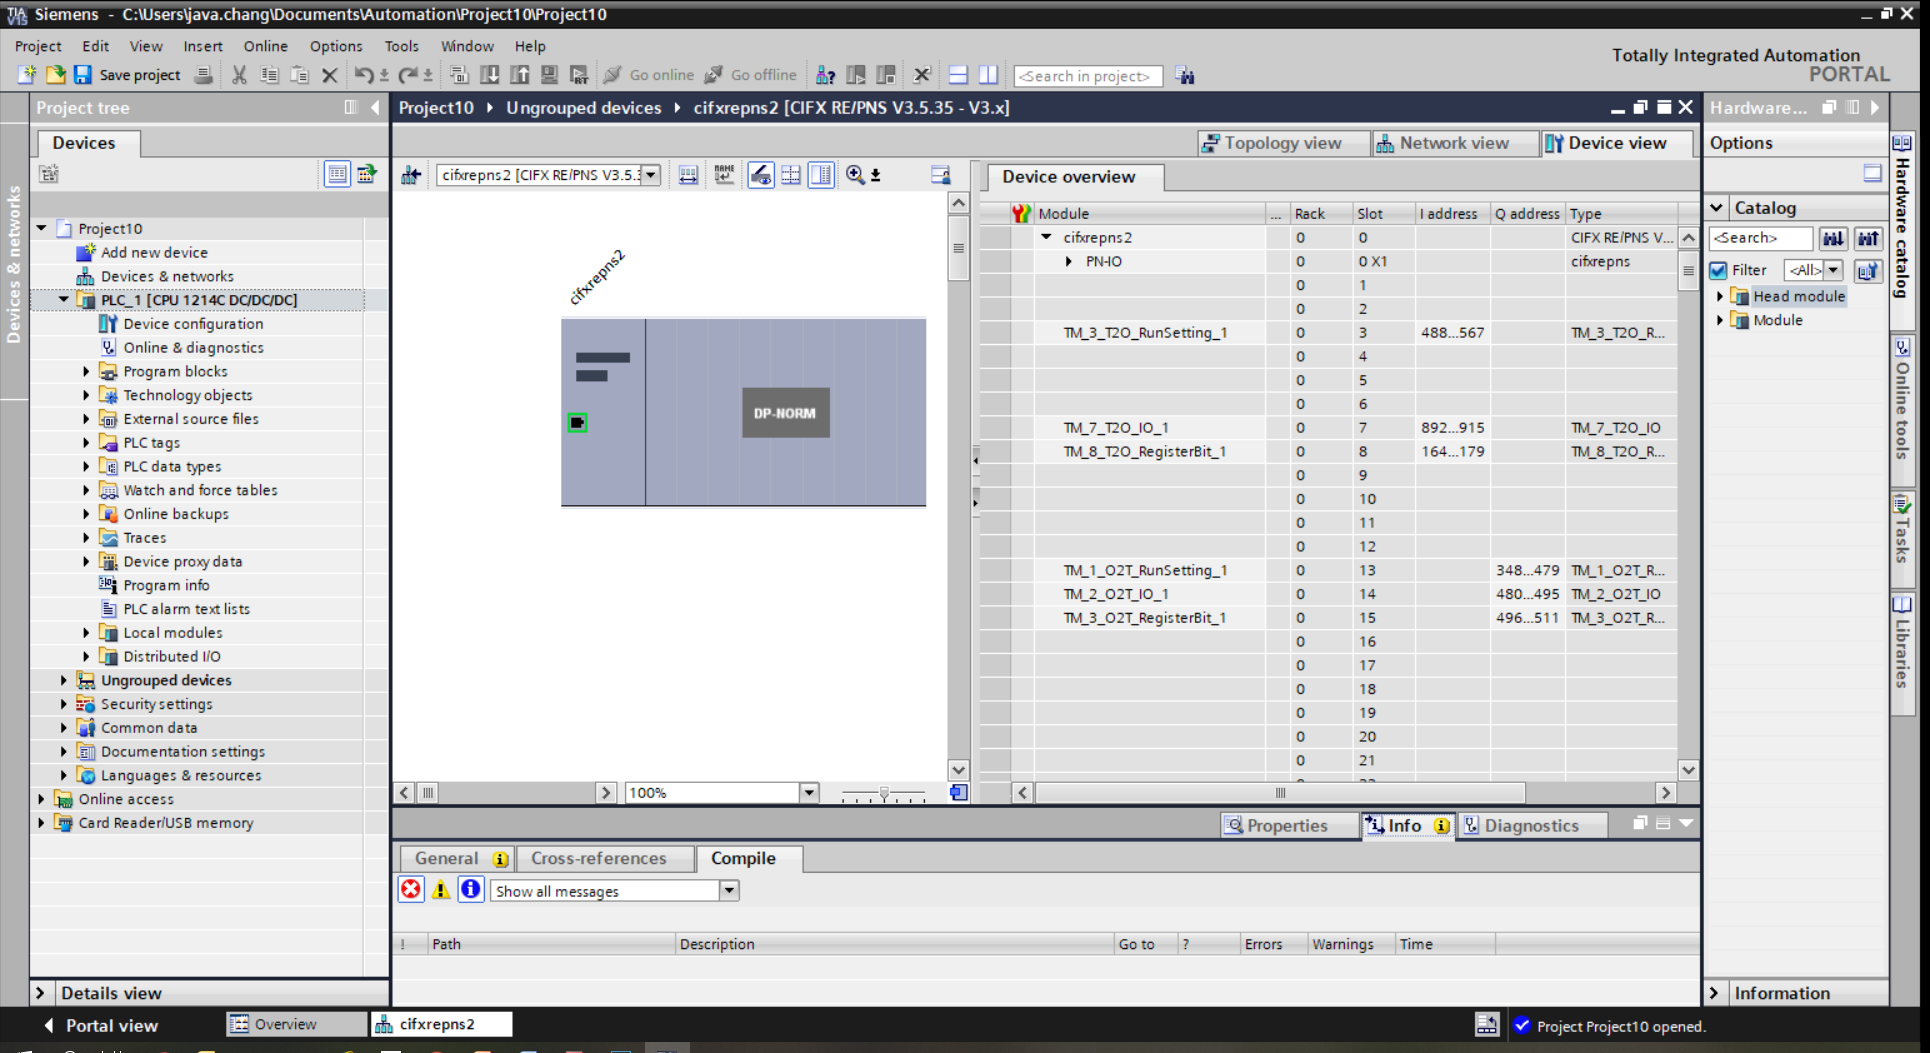This screenshot has height=1053, width=1930.
Task: Click the Redo arrow icon
Action: 407,75
